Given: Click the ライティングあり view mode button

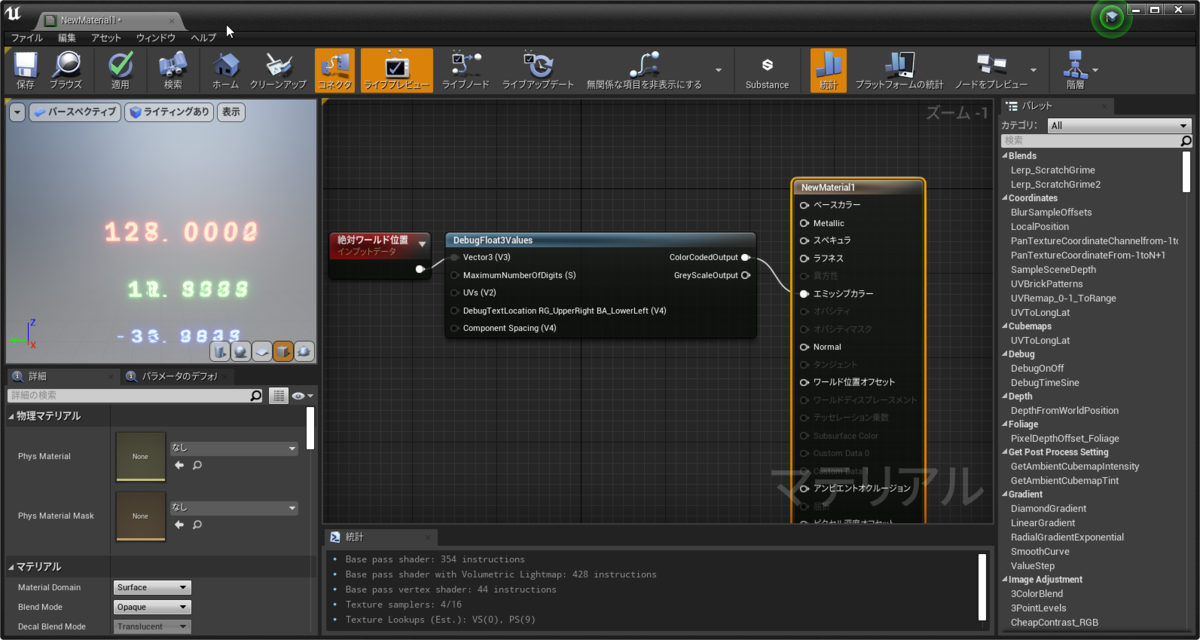Looking at the screenshot, I should click(169, 112).
